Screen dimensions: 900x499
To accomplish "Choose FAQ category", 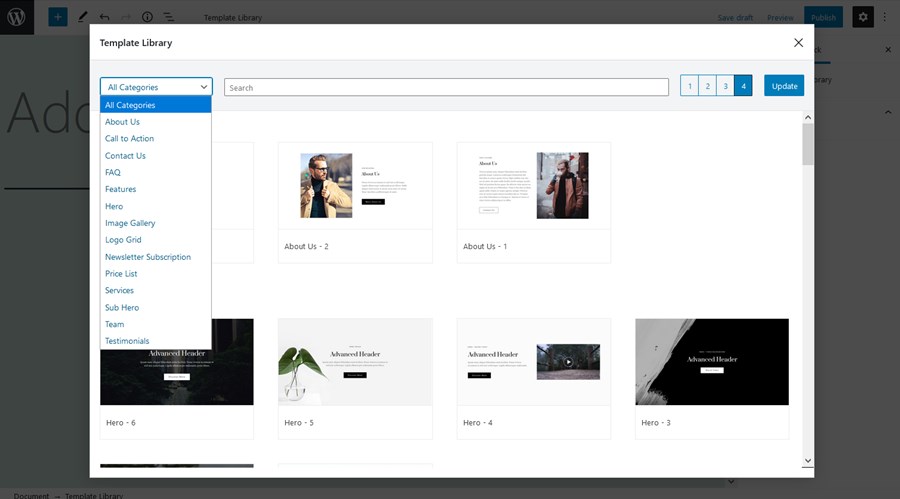I will pos(156,172).
